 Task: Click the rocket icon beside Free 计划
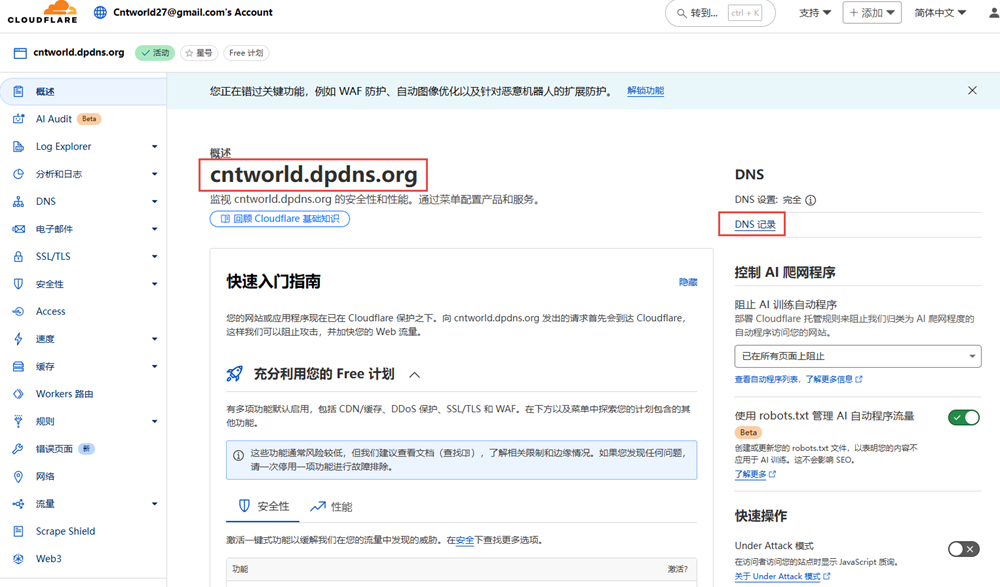point(235,374)
